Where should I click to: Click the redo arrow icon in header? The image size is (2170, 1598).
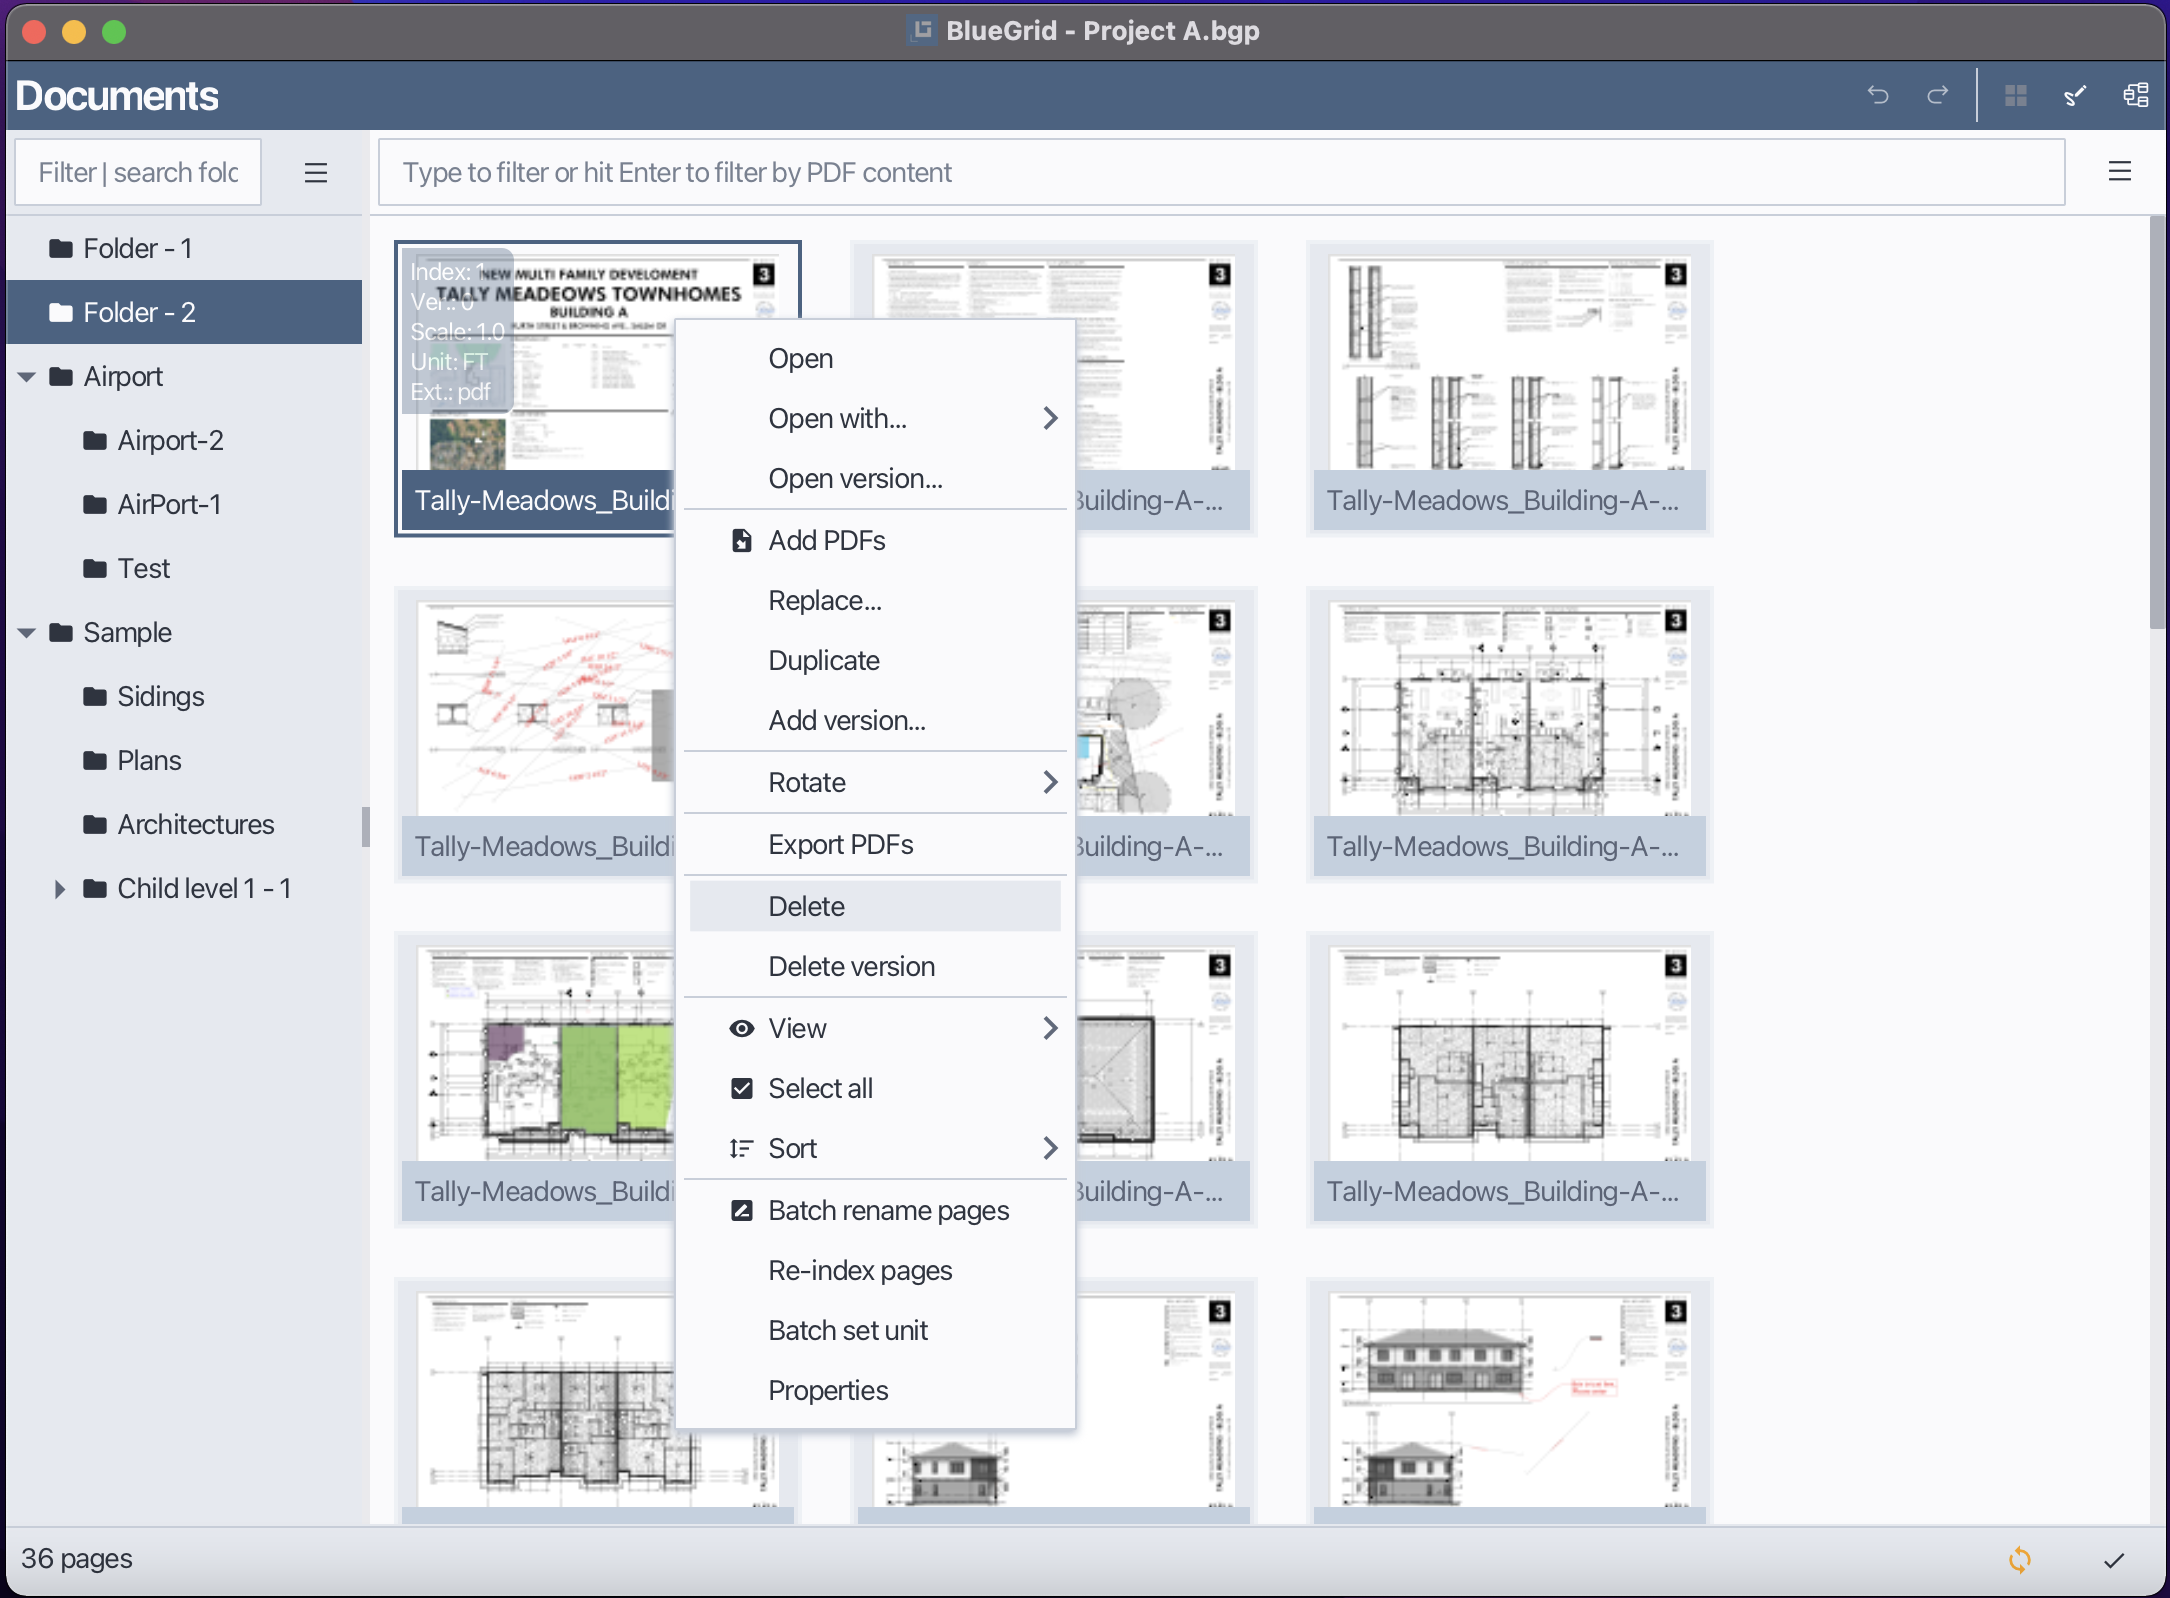pyautogui.click(x=1937, y=95)
